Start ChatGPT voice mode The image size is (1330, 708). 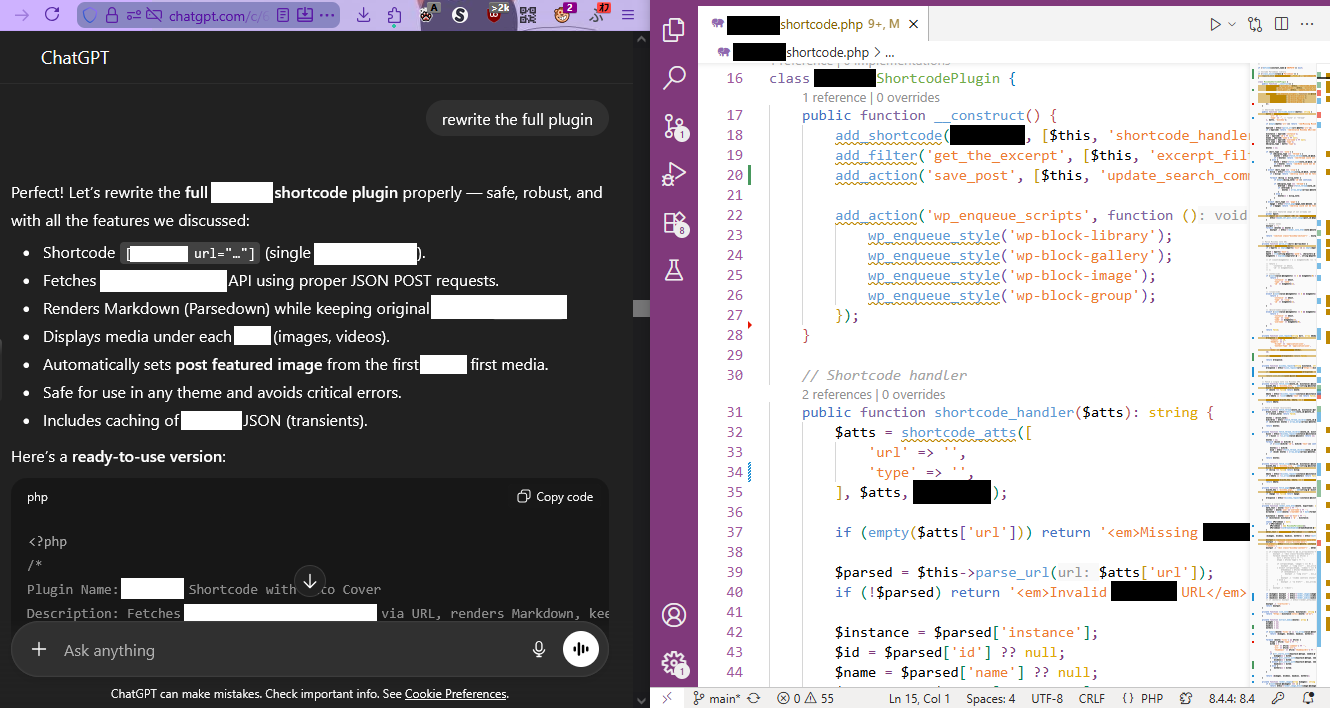(x=581, y=649)
